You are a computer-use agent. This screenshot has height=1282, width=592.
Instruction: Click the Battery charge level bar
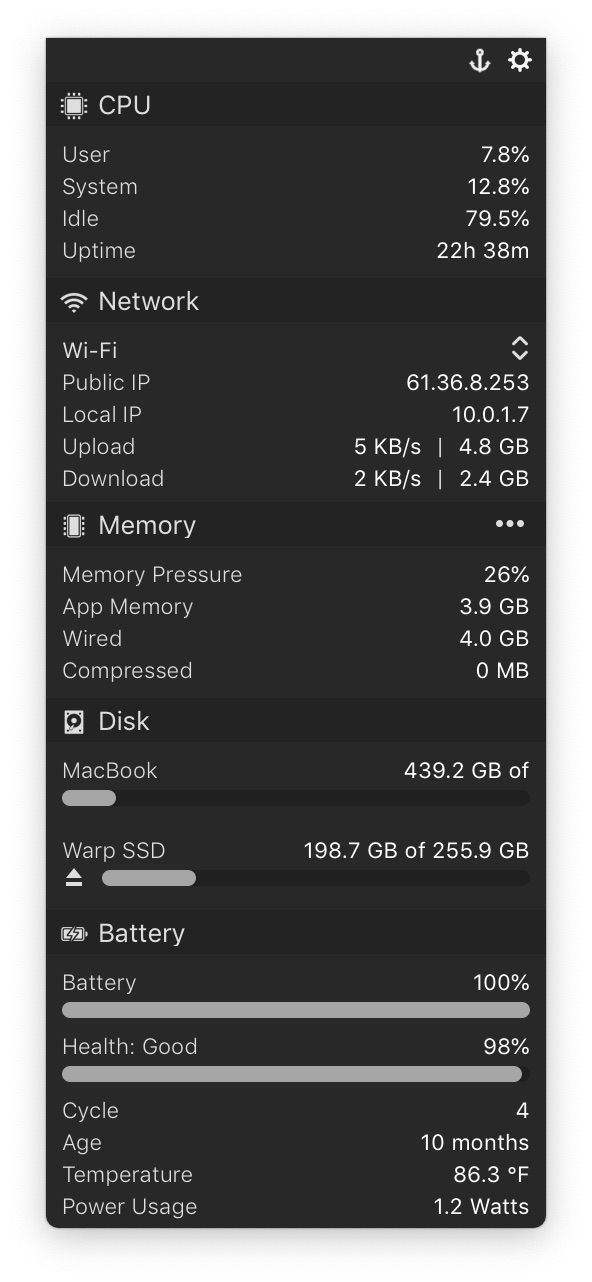pyautogui.click(x=296, y=1010)
